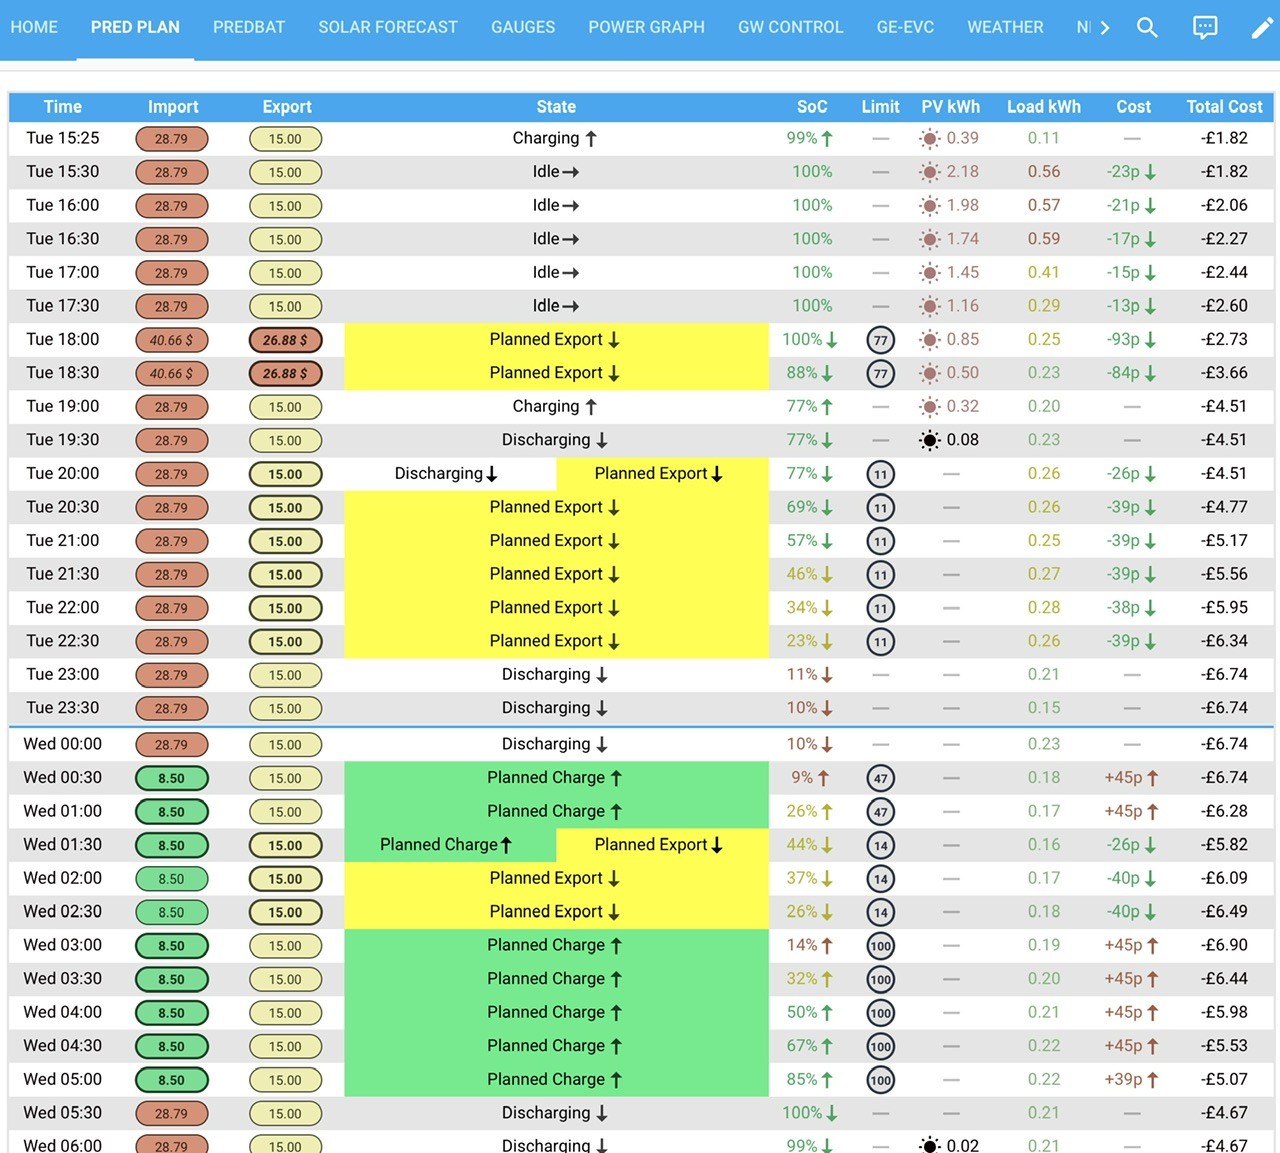The height and width of the screenshot is (1153, 1280).
Task: Go to the GW CONTROL tab
Action: click(791, 27)
